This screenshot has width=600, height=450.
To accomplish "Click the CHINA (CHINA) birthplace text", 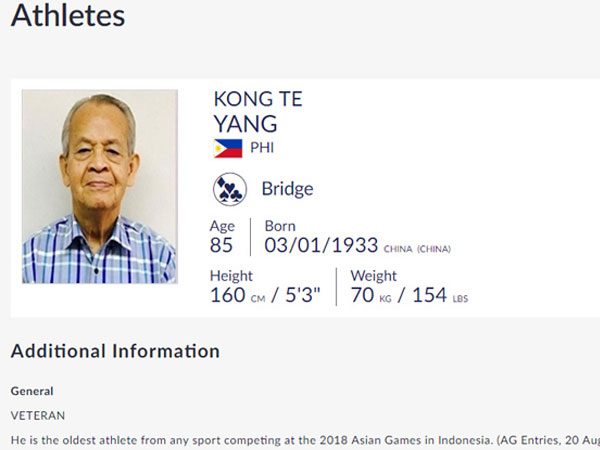I will 417,249.
